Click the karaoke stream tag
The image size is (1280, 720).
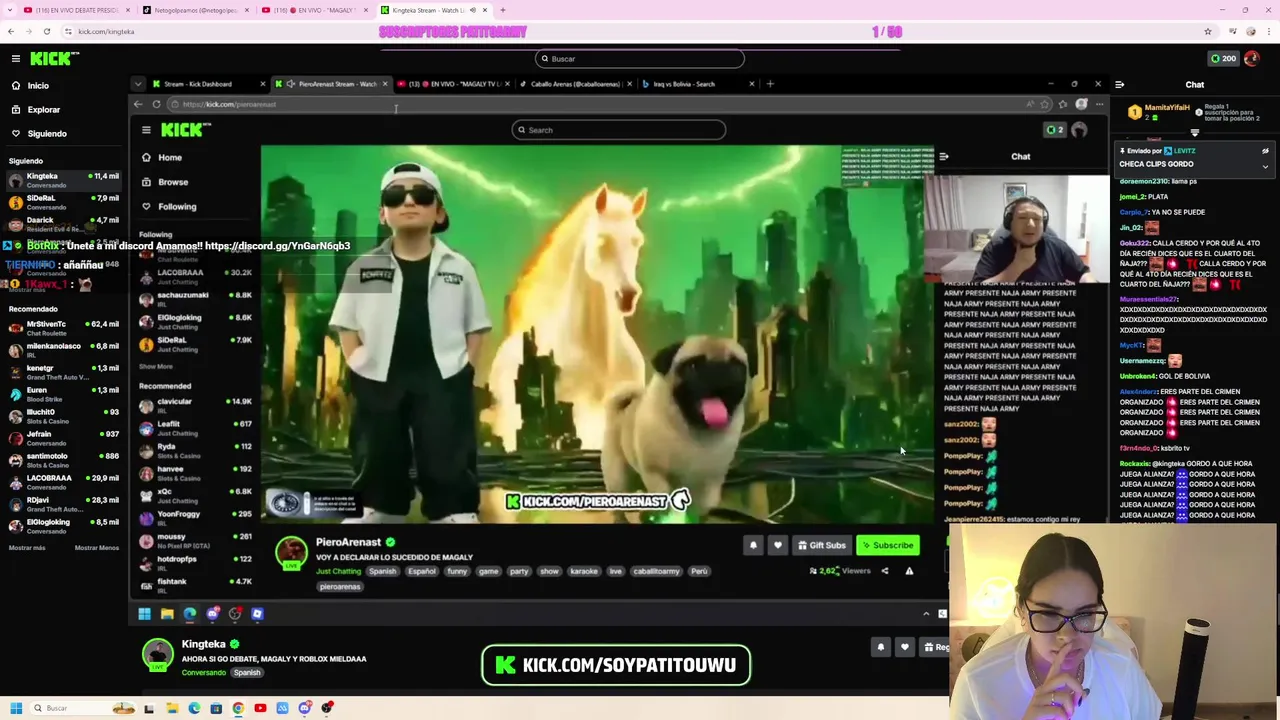[583, 571]
